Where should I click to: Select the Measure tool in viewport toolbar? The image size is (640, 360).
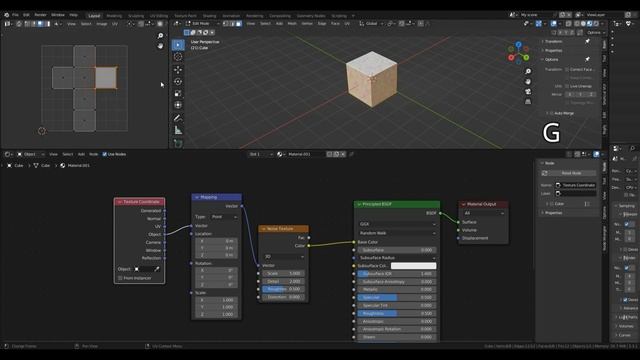click(178, 131)
